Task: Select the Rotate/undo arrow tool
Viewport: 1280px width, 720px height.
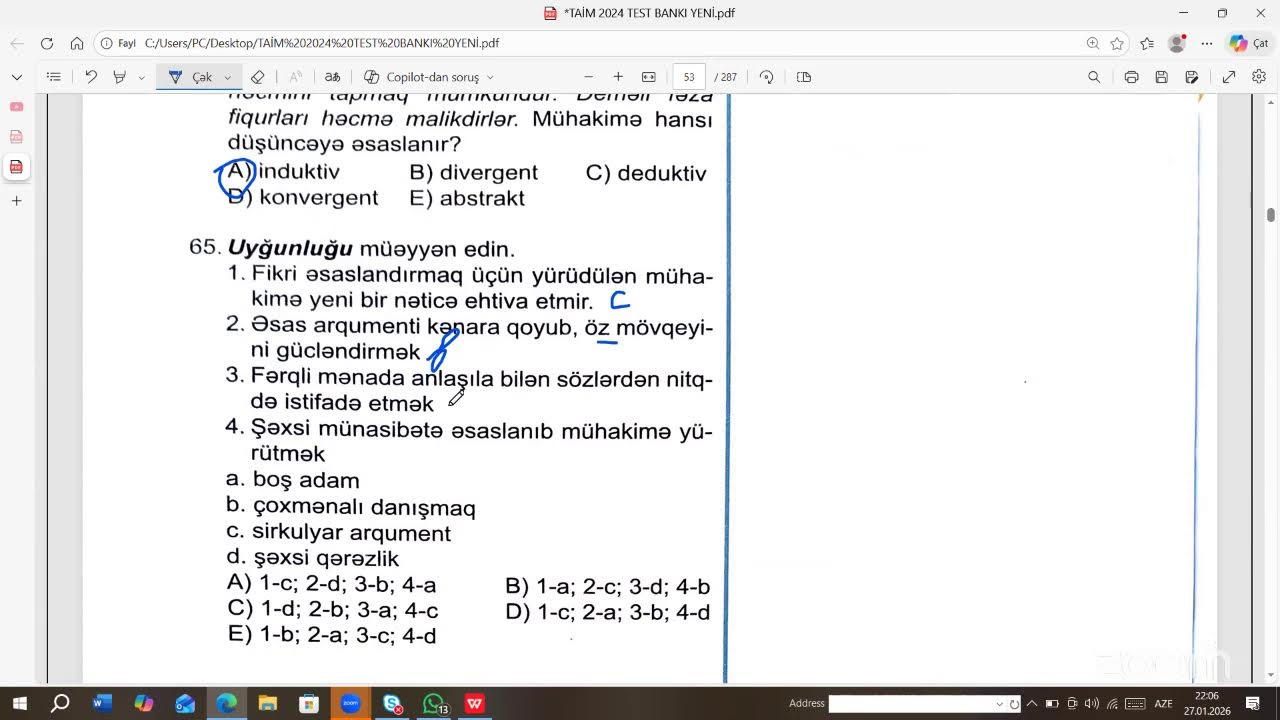Action: pyautogui.click(x=91, y=77)
